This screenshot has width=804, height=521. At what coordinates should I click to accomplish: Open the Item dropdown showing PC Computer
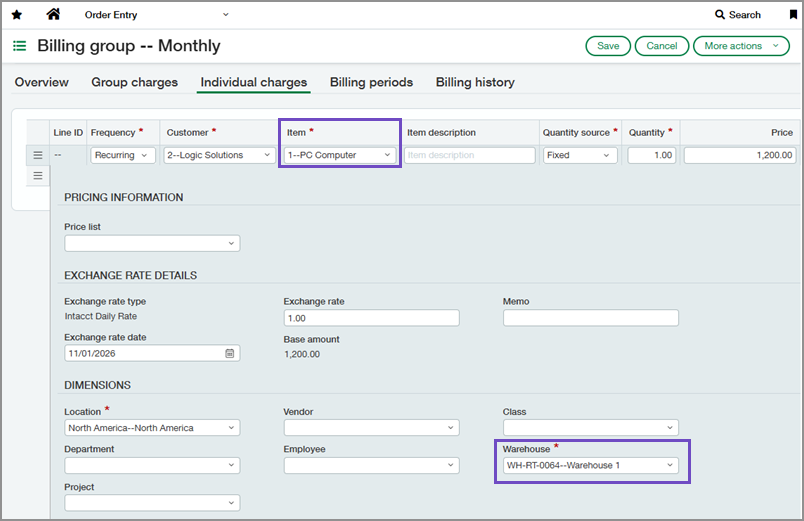(x=340, y=155)
